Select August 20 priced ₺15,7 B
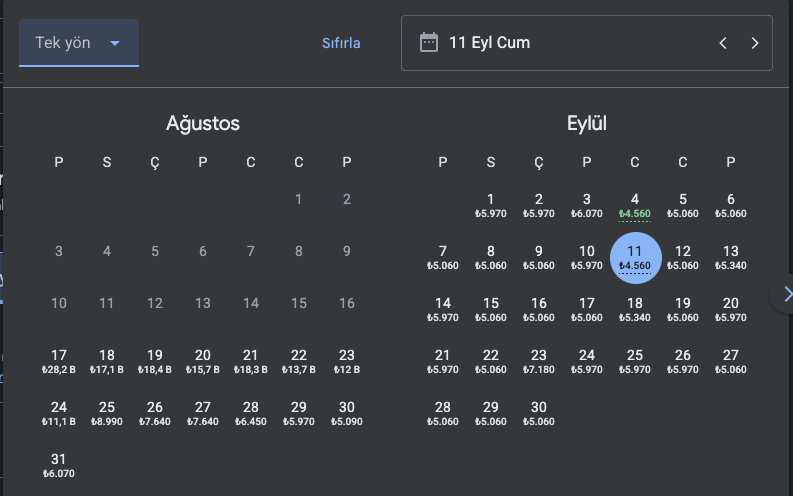The height and width of the screenshot is (496, 793). [x=203, y=362]
